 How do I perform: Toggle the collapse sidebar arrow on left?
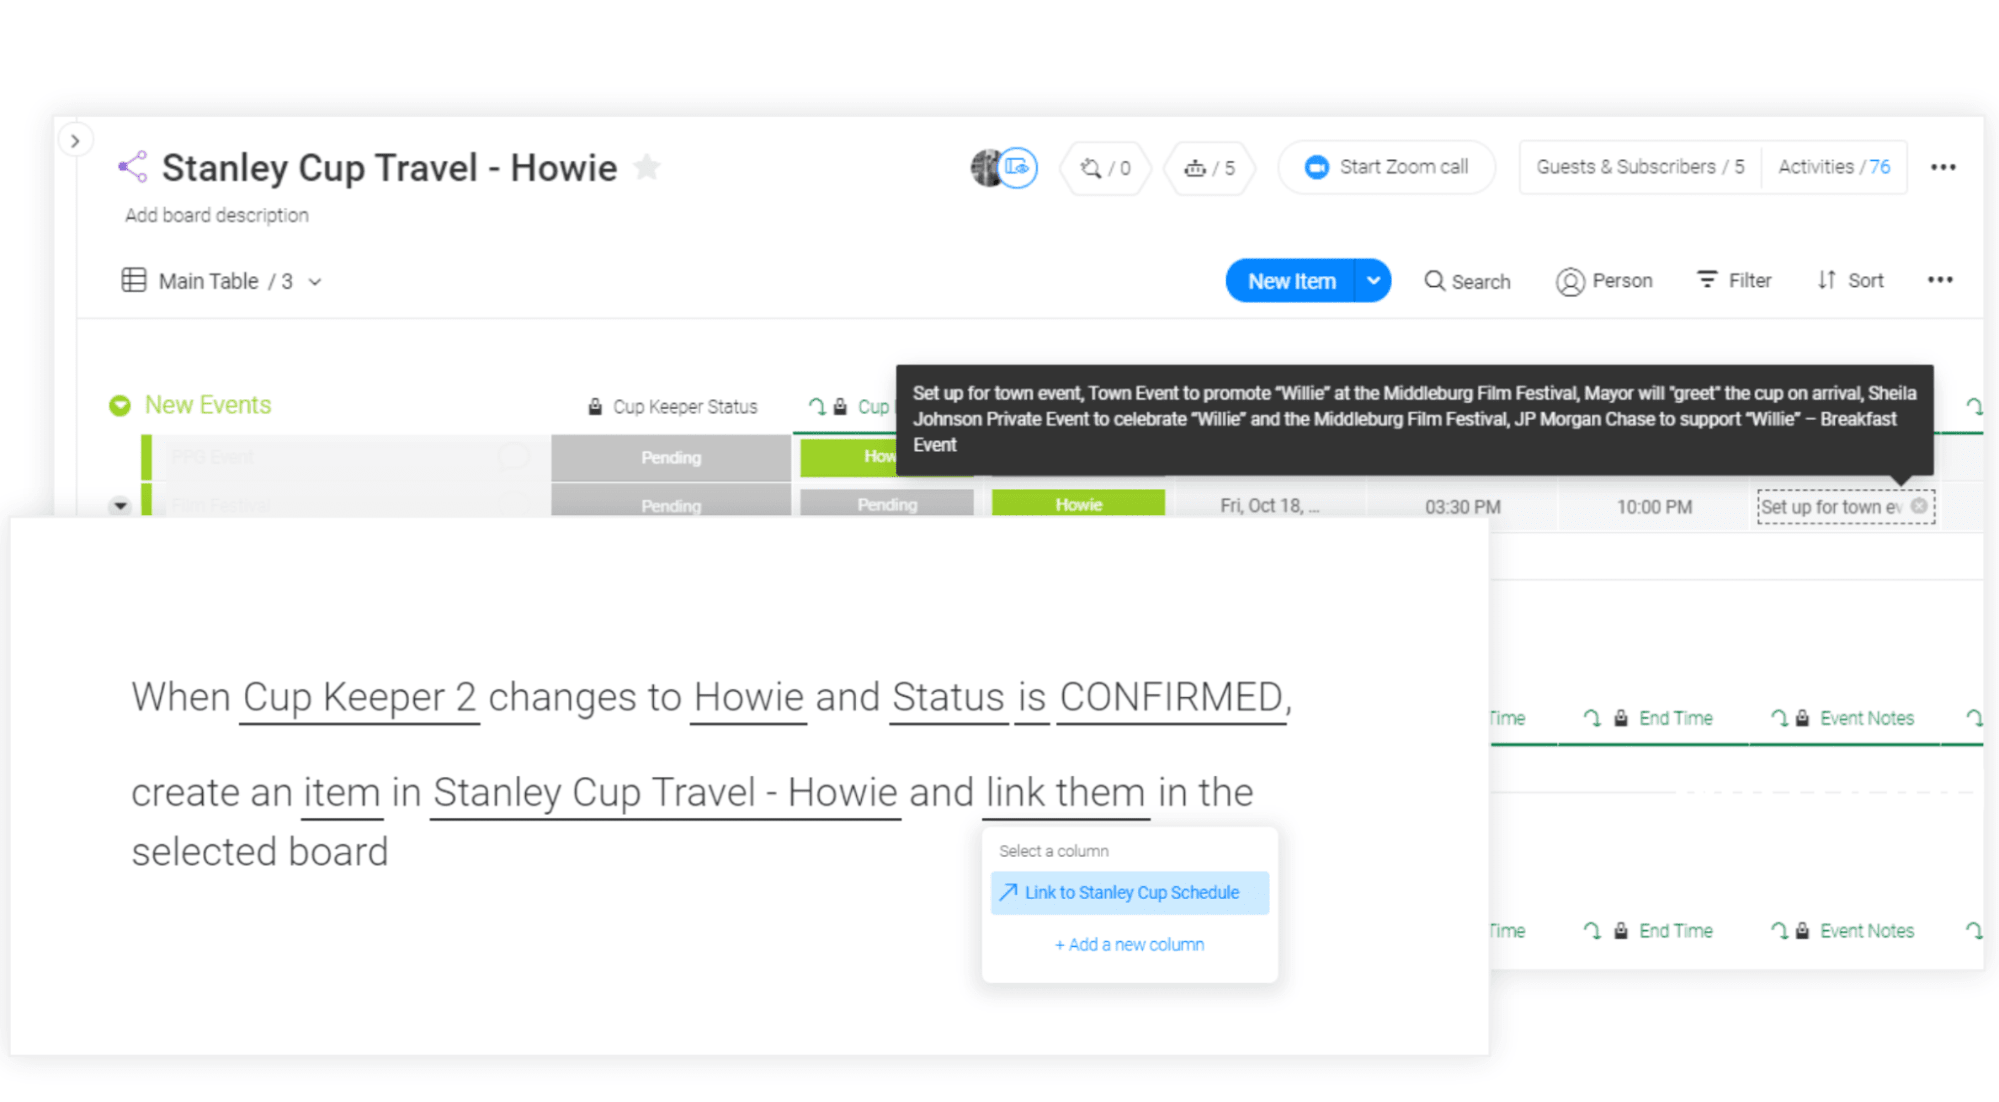point(75,140)
